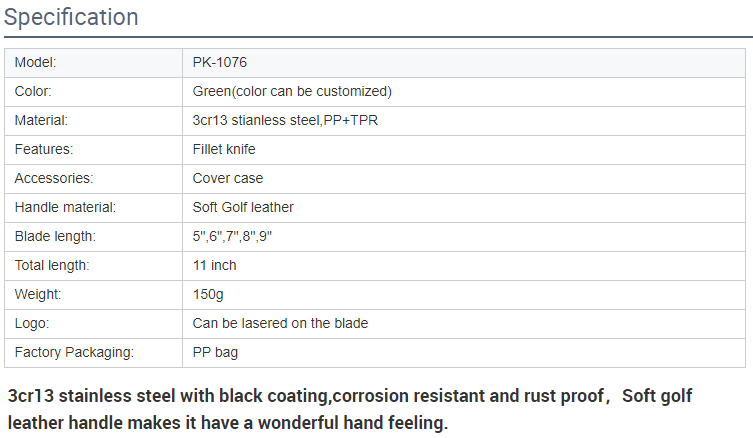753x438 pixels.
Task: Select the Green color customized text
Action: point(292,91)
